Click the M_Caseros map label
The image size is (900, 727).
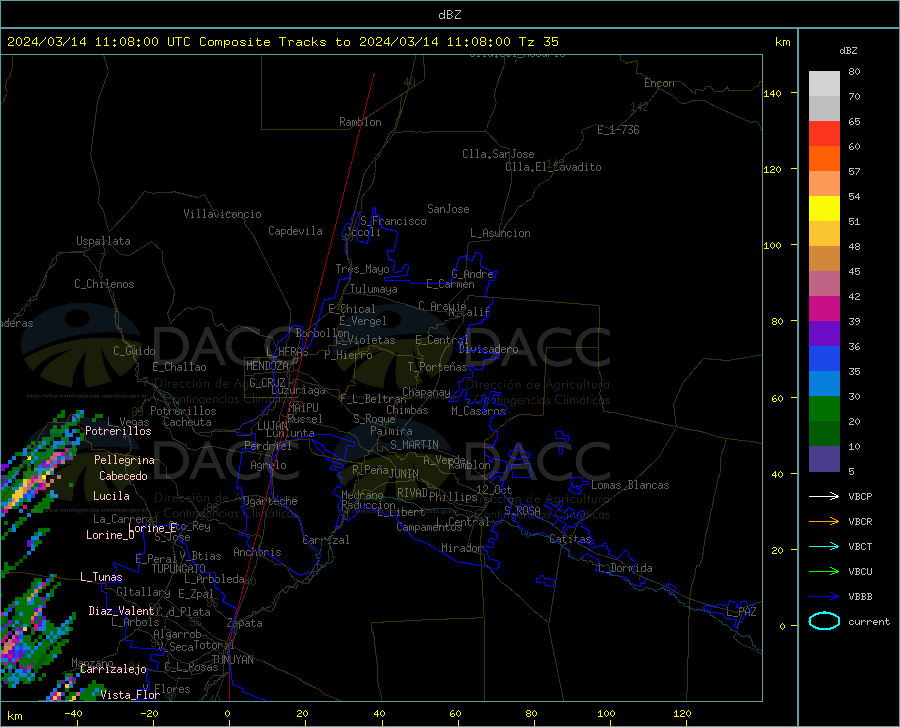[478, 410]
